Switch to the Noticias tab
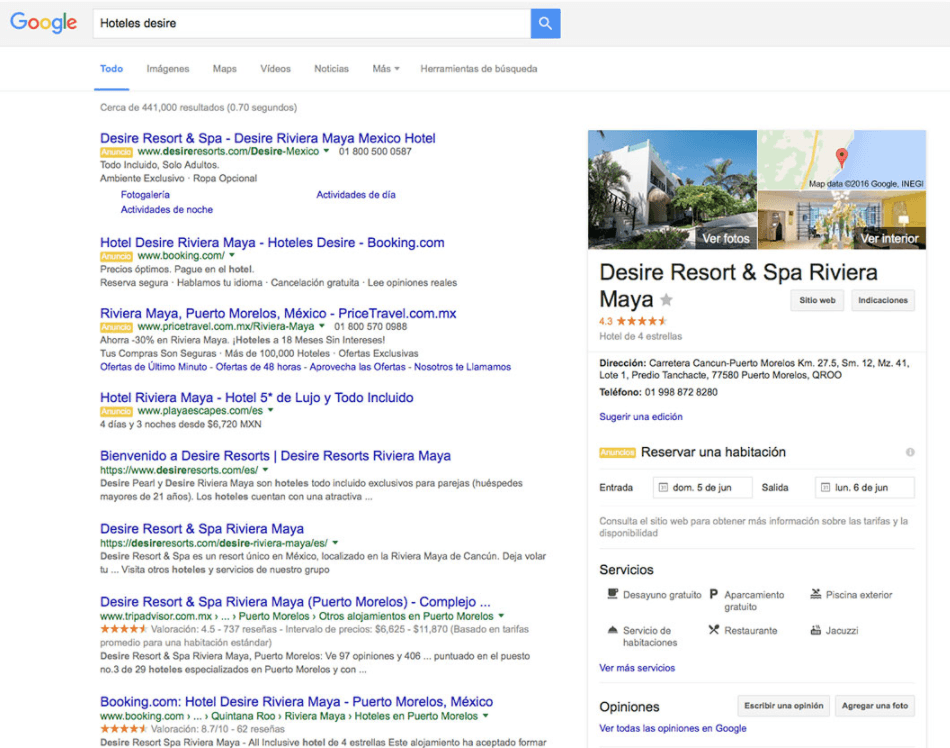950x748 pixels. [331, 69]
